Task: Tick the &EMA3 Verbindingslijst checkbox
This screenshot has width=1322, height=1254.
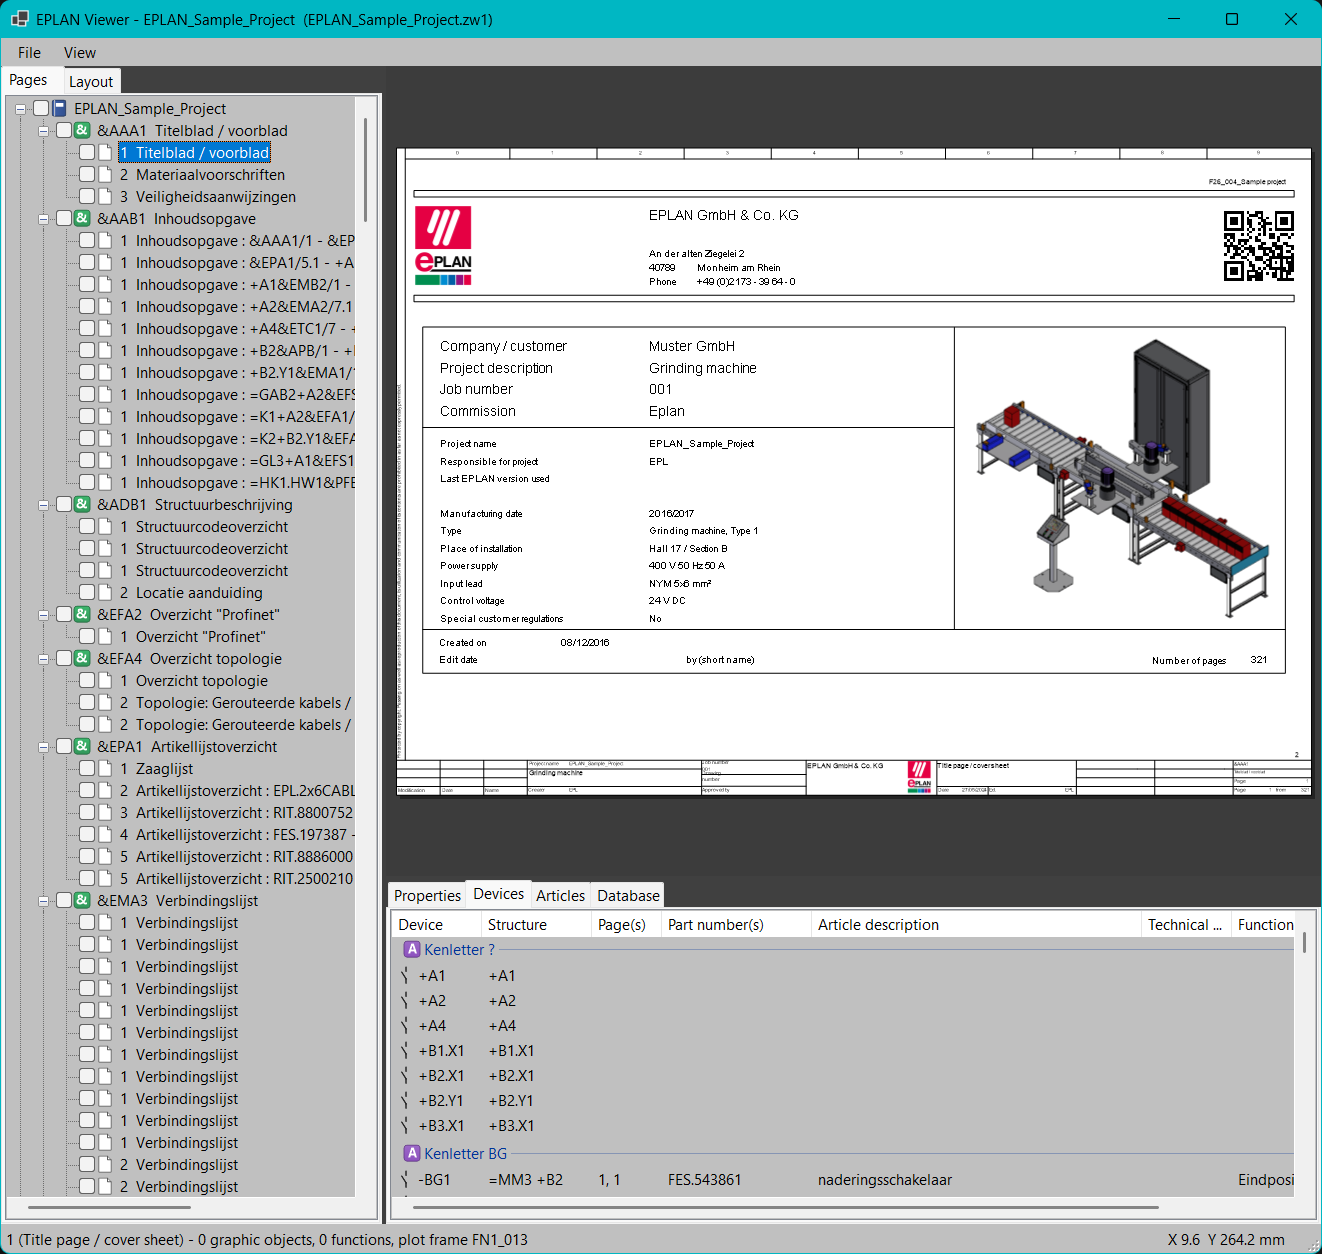Action: tap(64, 900)
